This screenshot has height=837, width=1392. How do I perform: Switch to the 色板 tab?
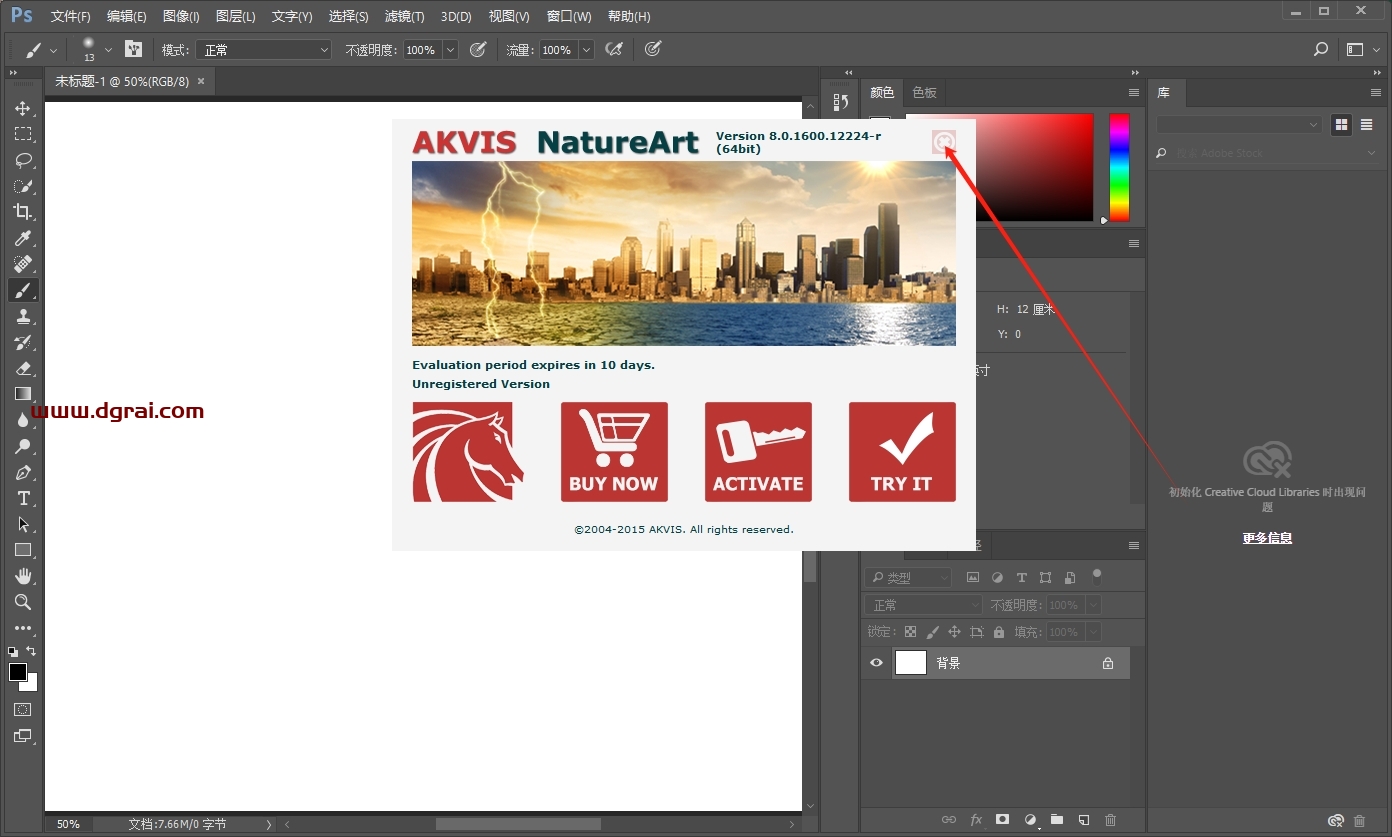(925, 92)
